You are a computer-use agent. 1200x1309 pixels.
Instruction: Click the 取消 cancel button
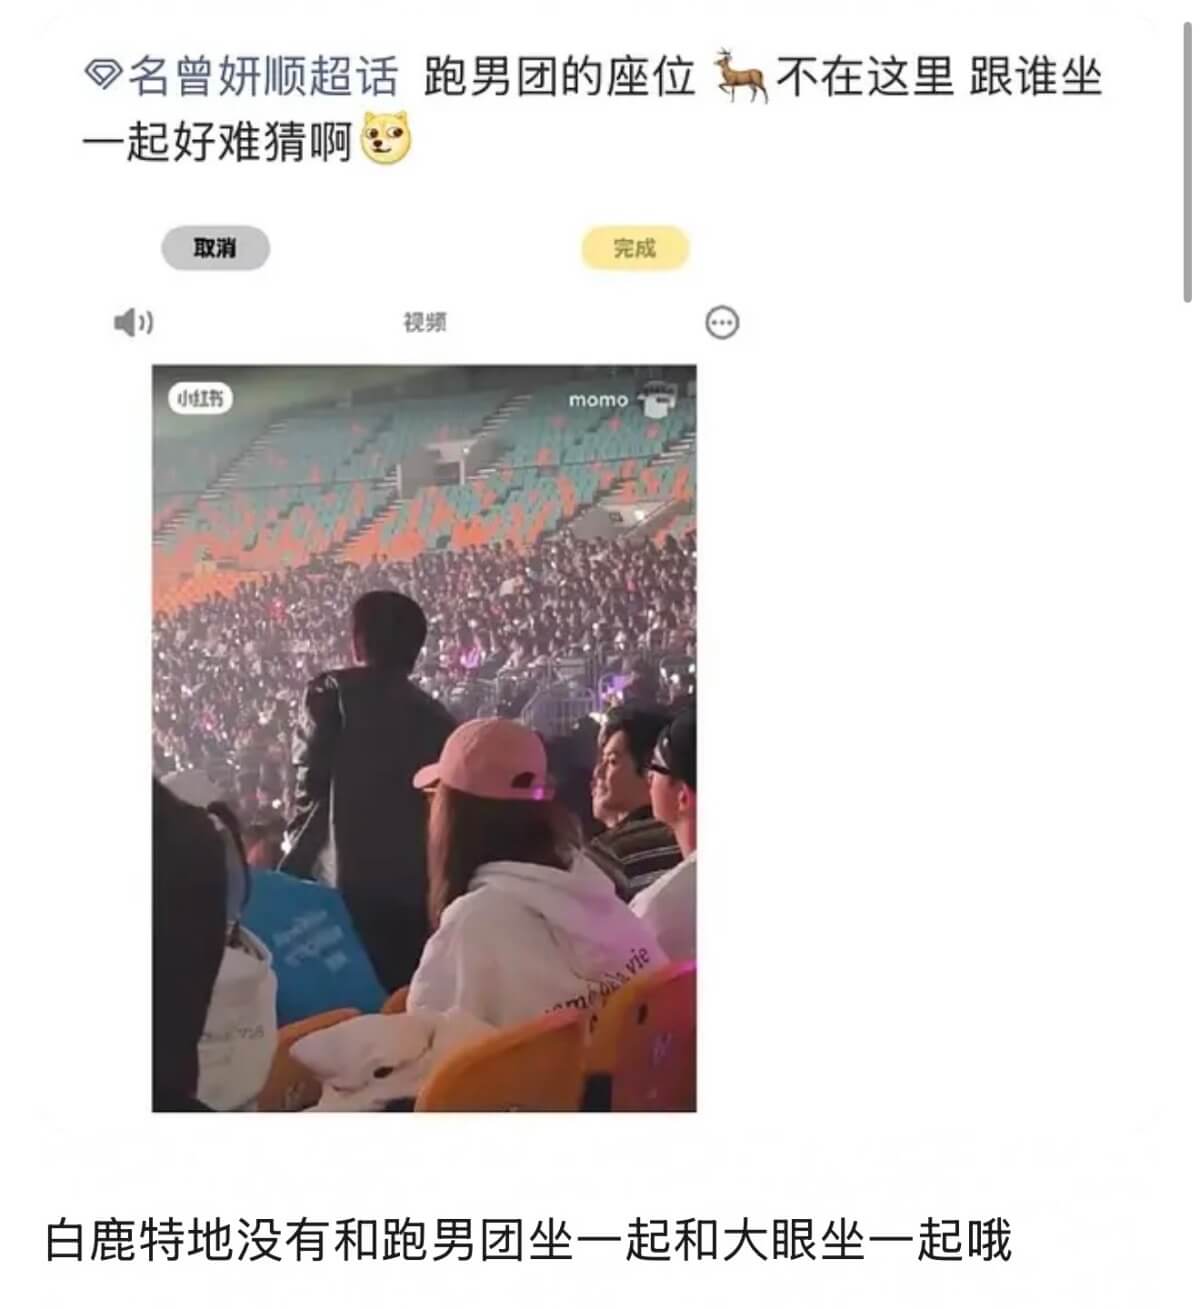click(x=215, y=249)
